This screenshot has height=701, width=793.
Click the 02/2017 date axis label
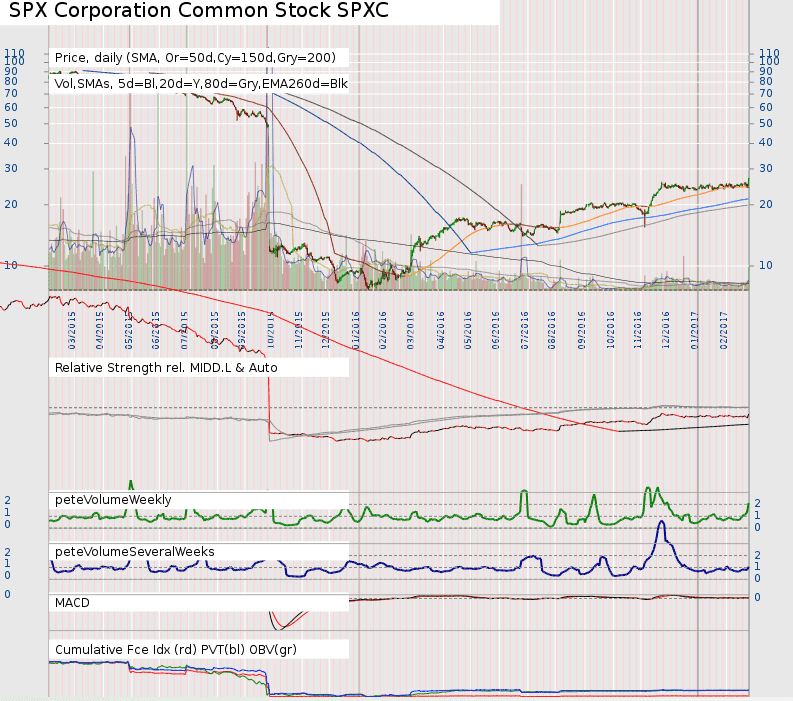coord(724,330)
